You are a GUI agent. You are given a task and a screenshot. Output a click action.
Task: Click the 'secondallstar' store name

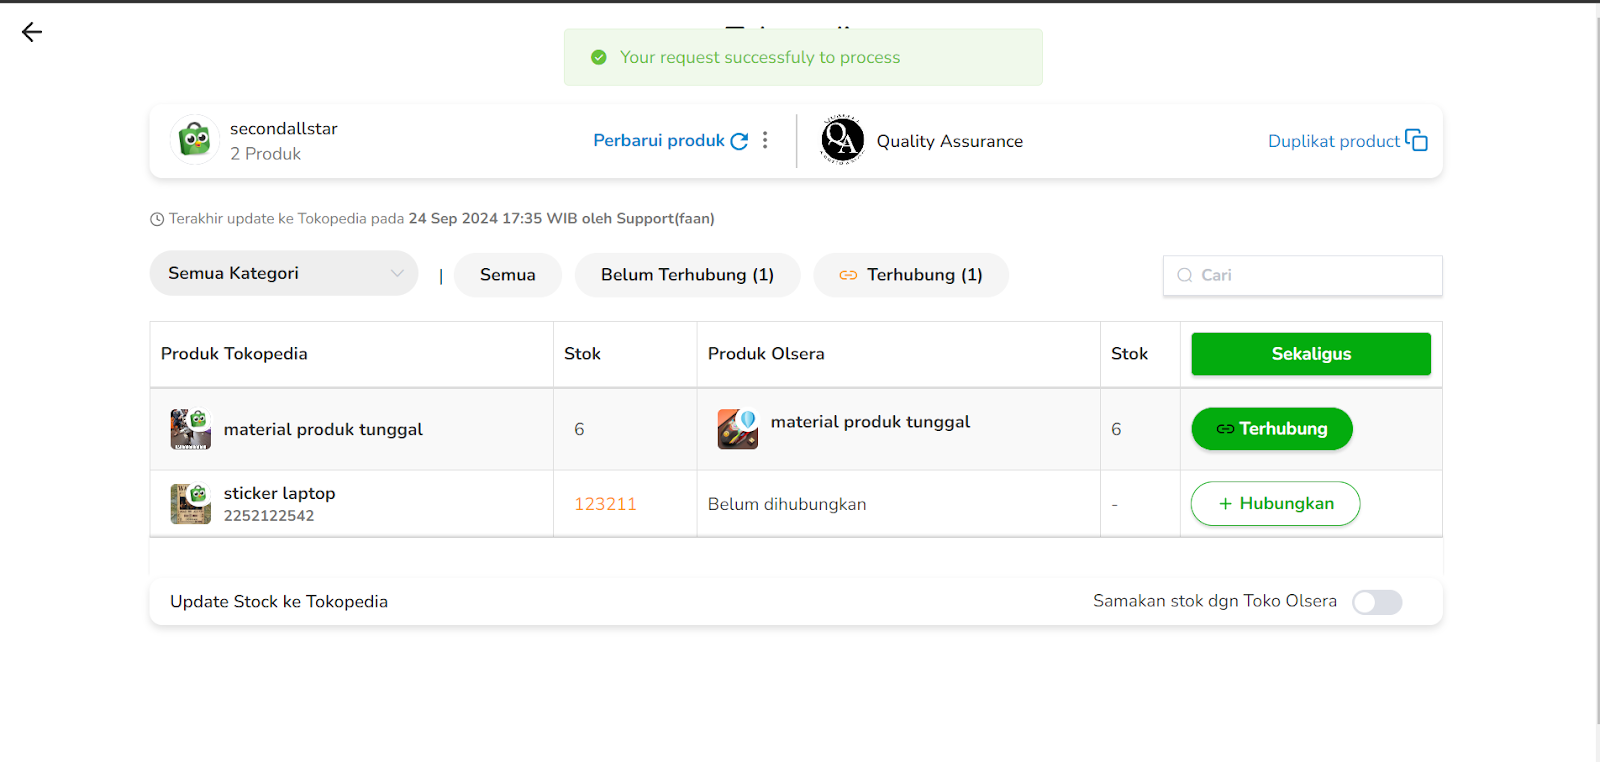[284, 128]
